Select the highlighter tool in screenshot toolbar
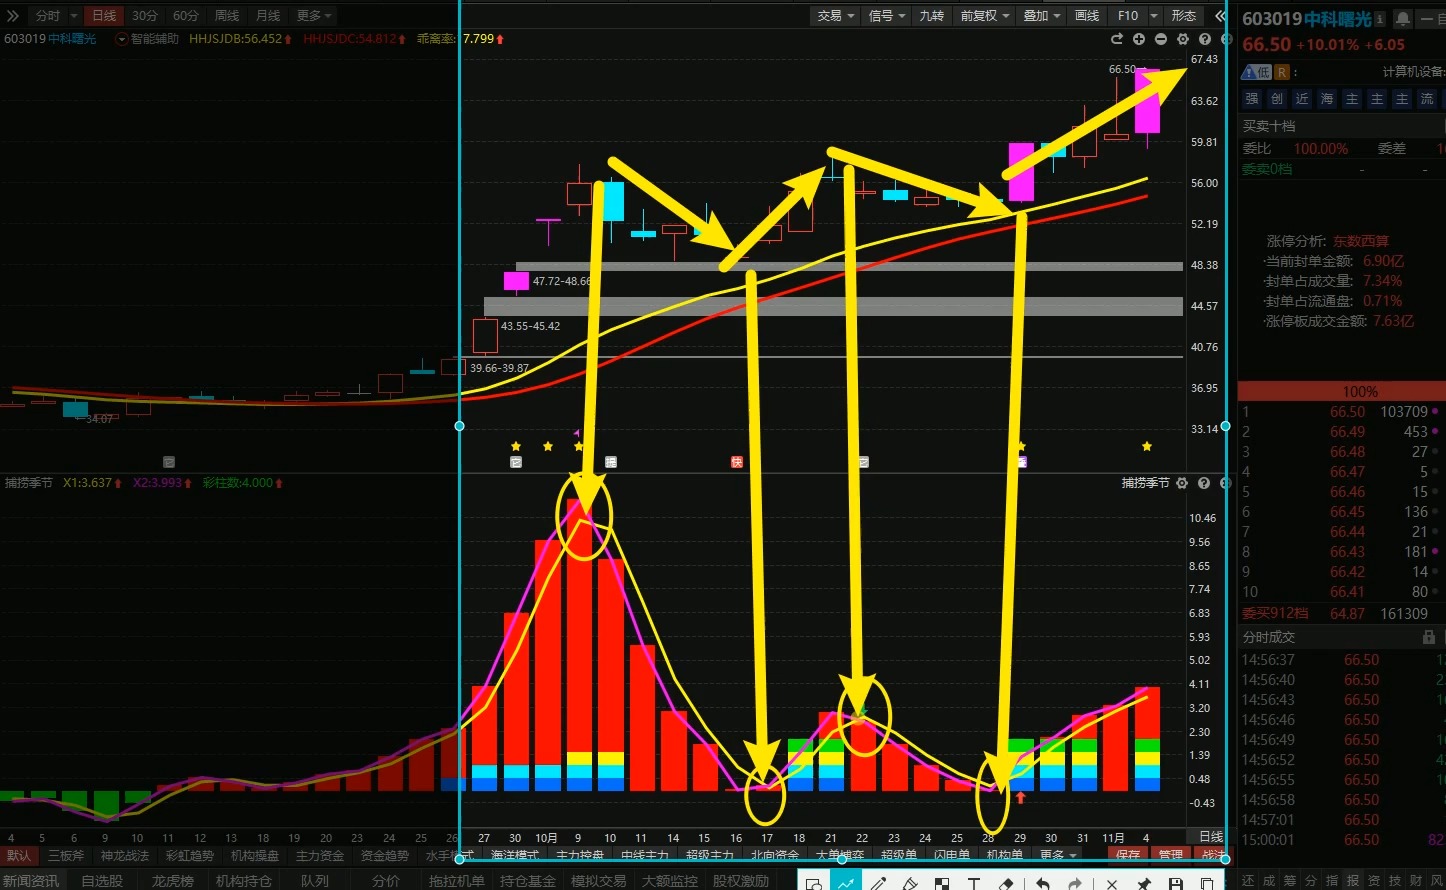Screen dimensions: 1446x890 click(x=909, y=884)
